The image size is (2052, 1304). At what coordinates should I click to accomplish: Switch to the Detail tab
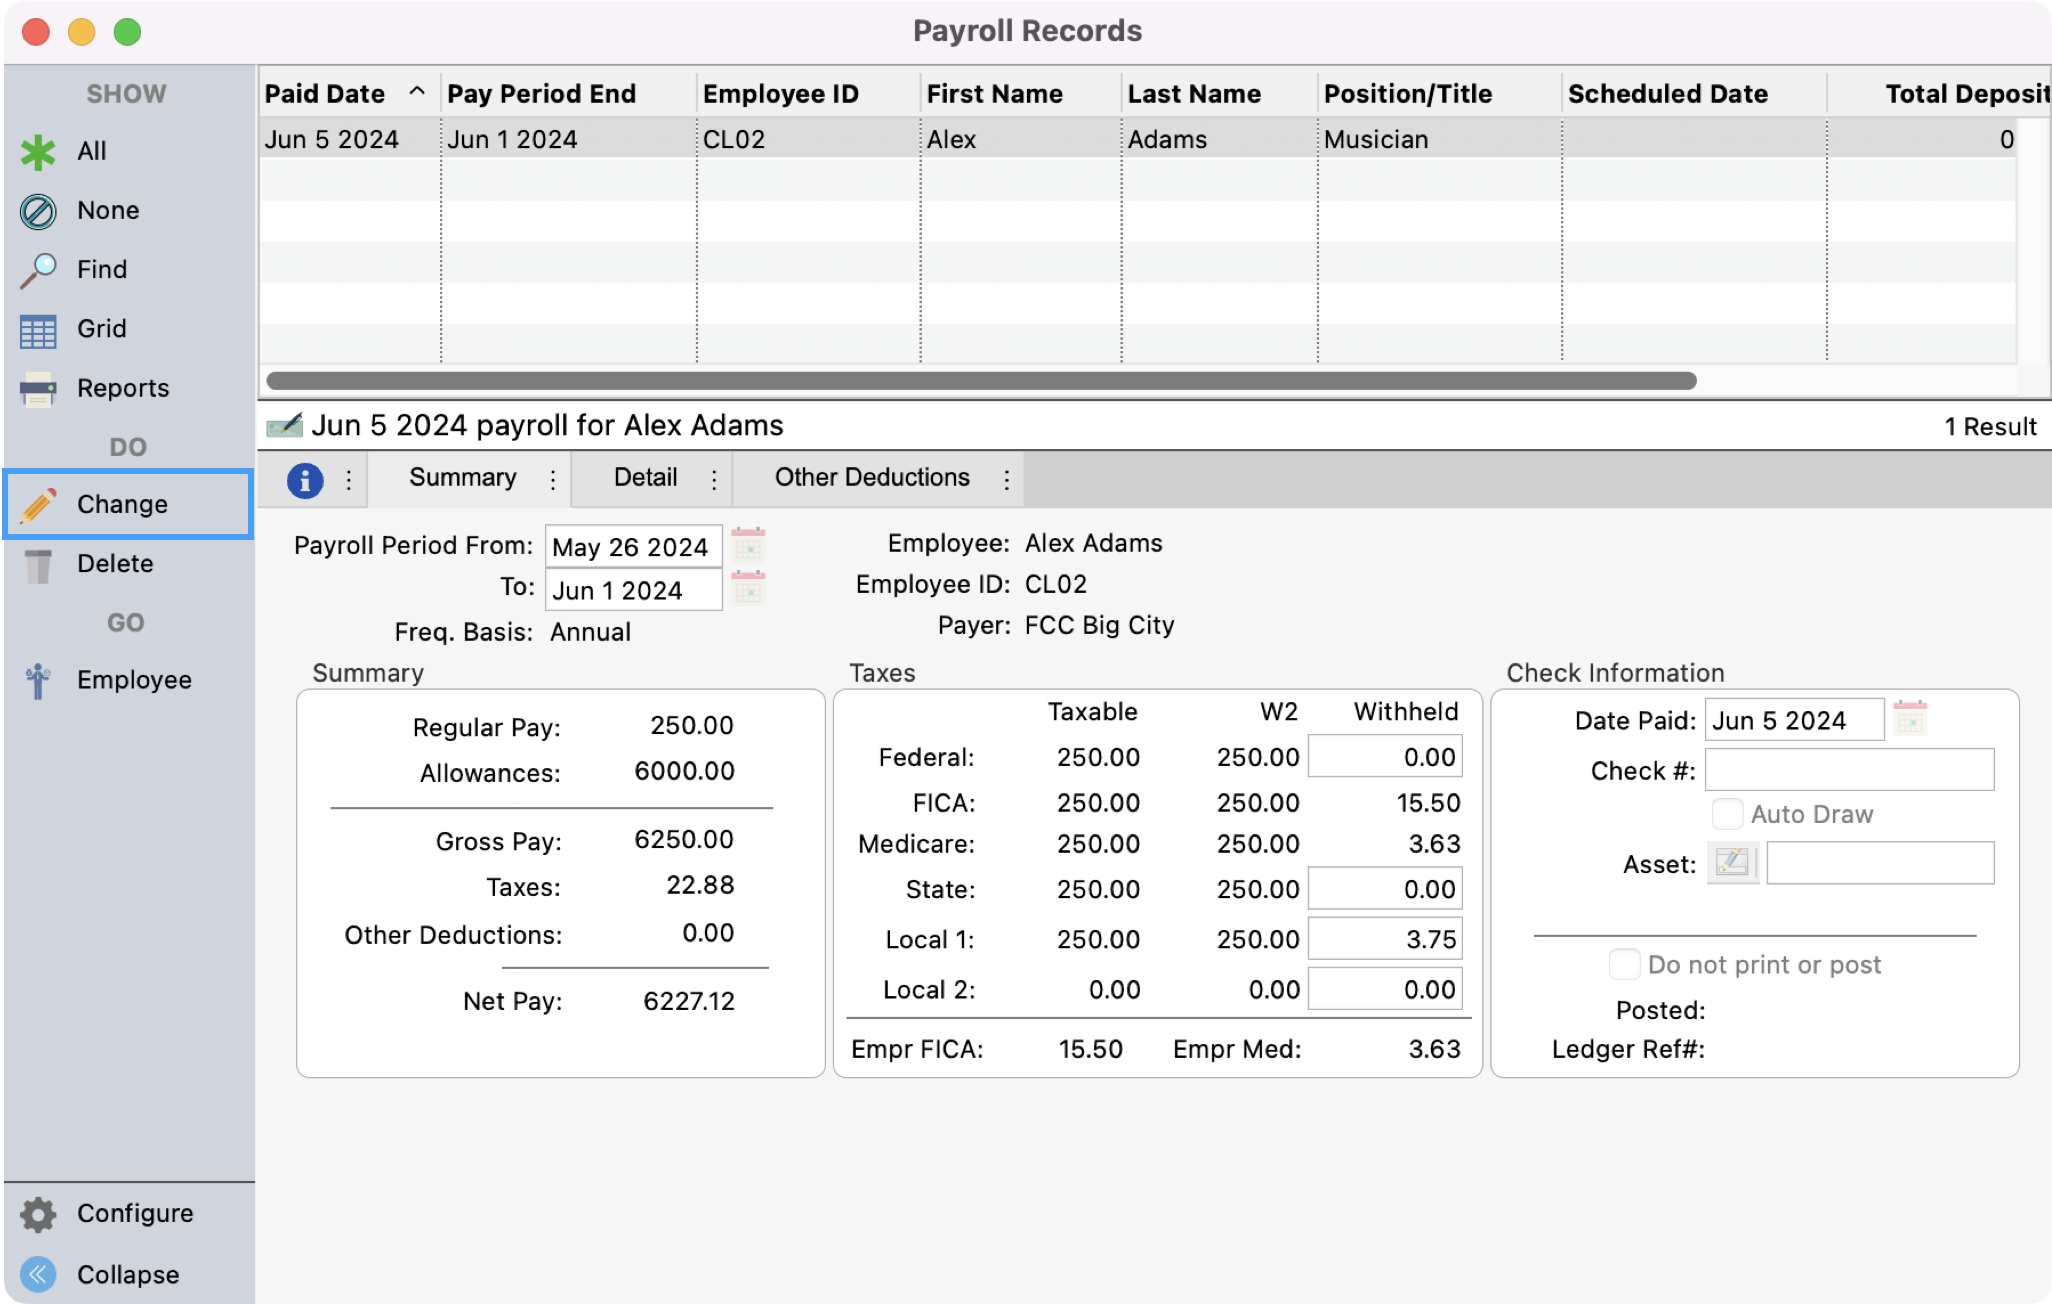[645, 478]
